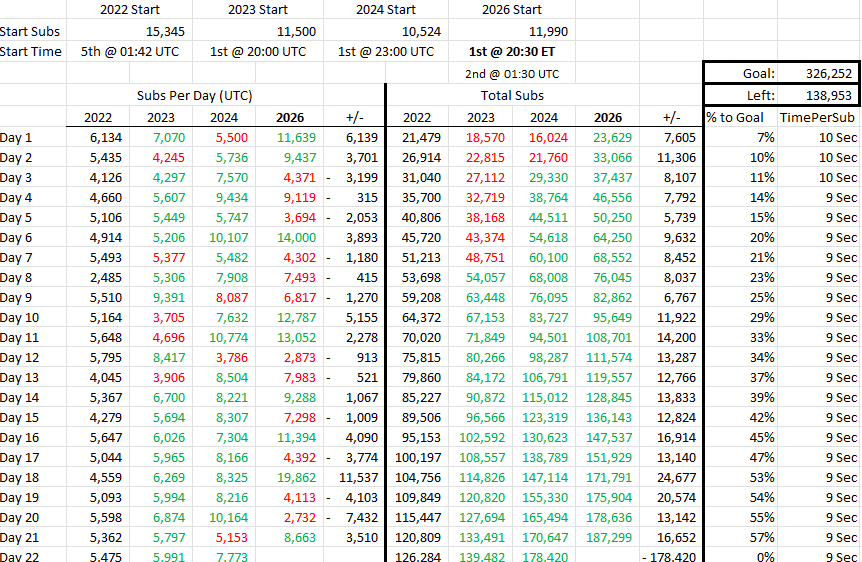The height and width of the screenshot is (562, 862).
Task: Select the Start Time row label
Action: 33,52
